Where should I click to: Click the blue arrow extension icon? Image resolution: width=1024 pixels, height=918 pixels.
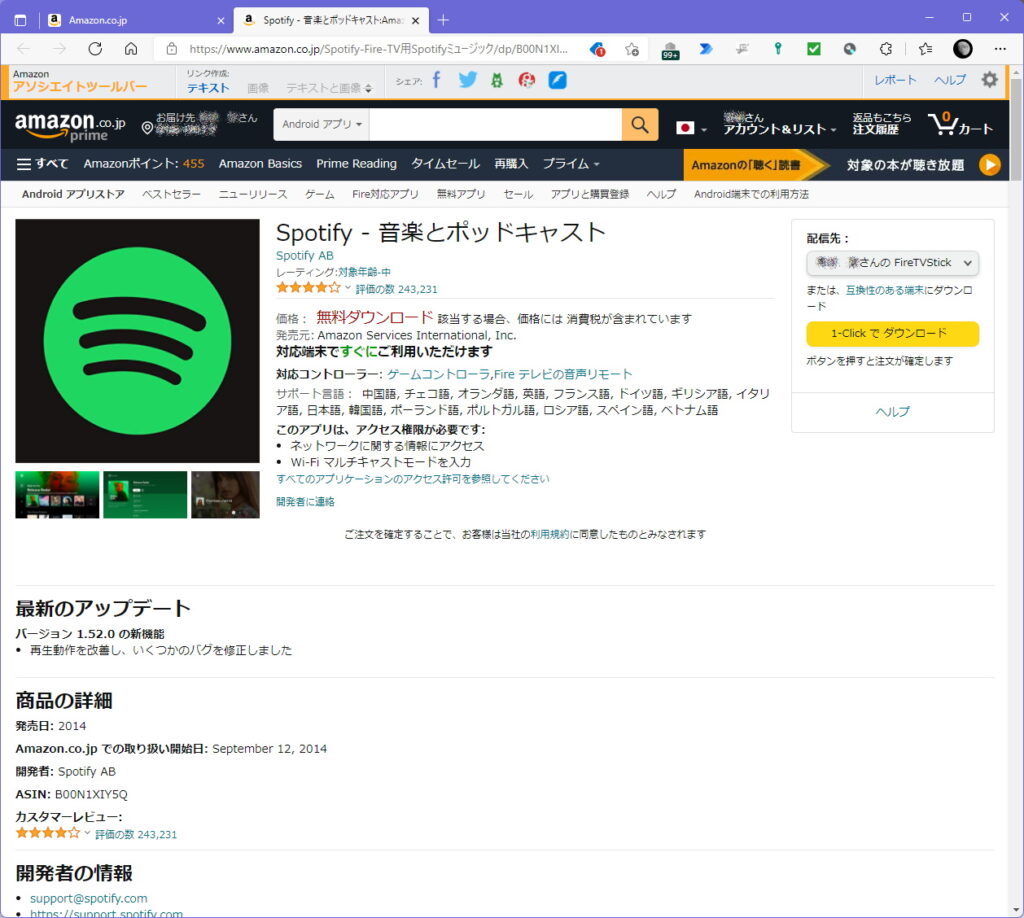[706, 48]
